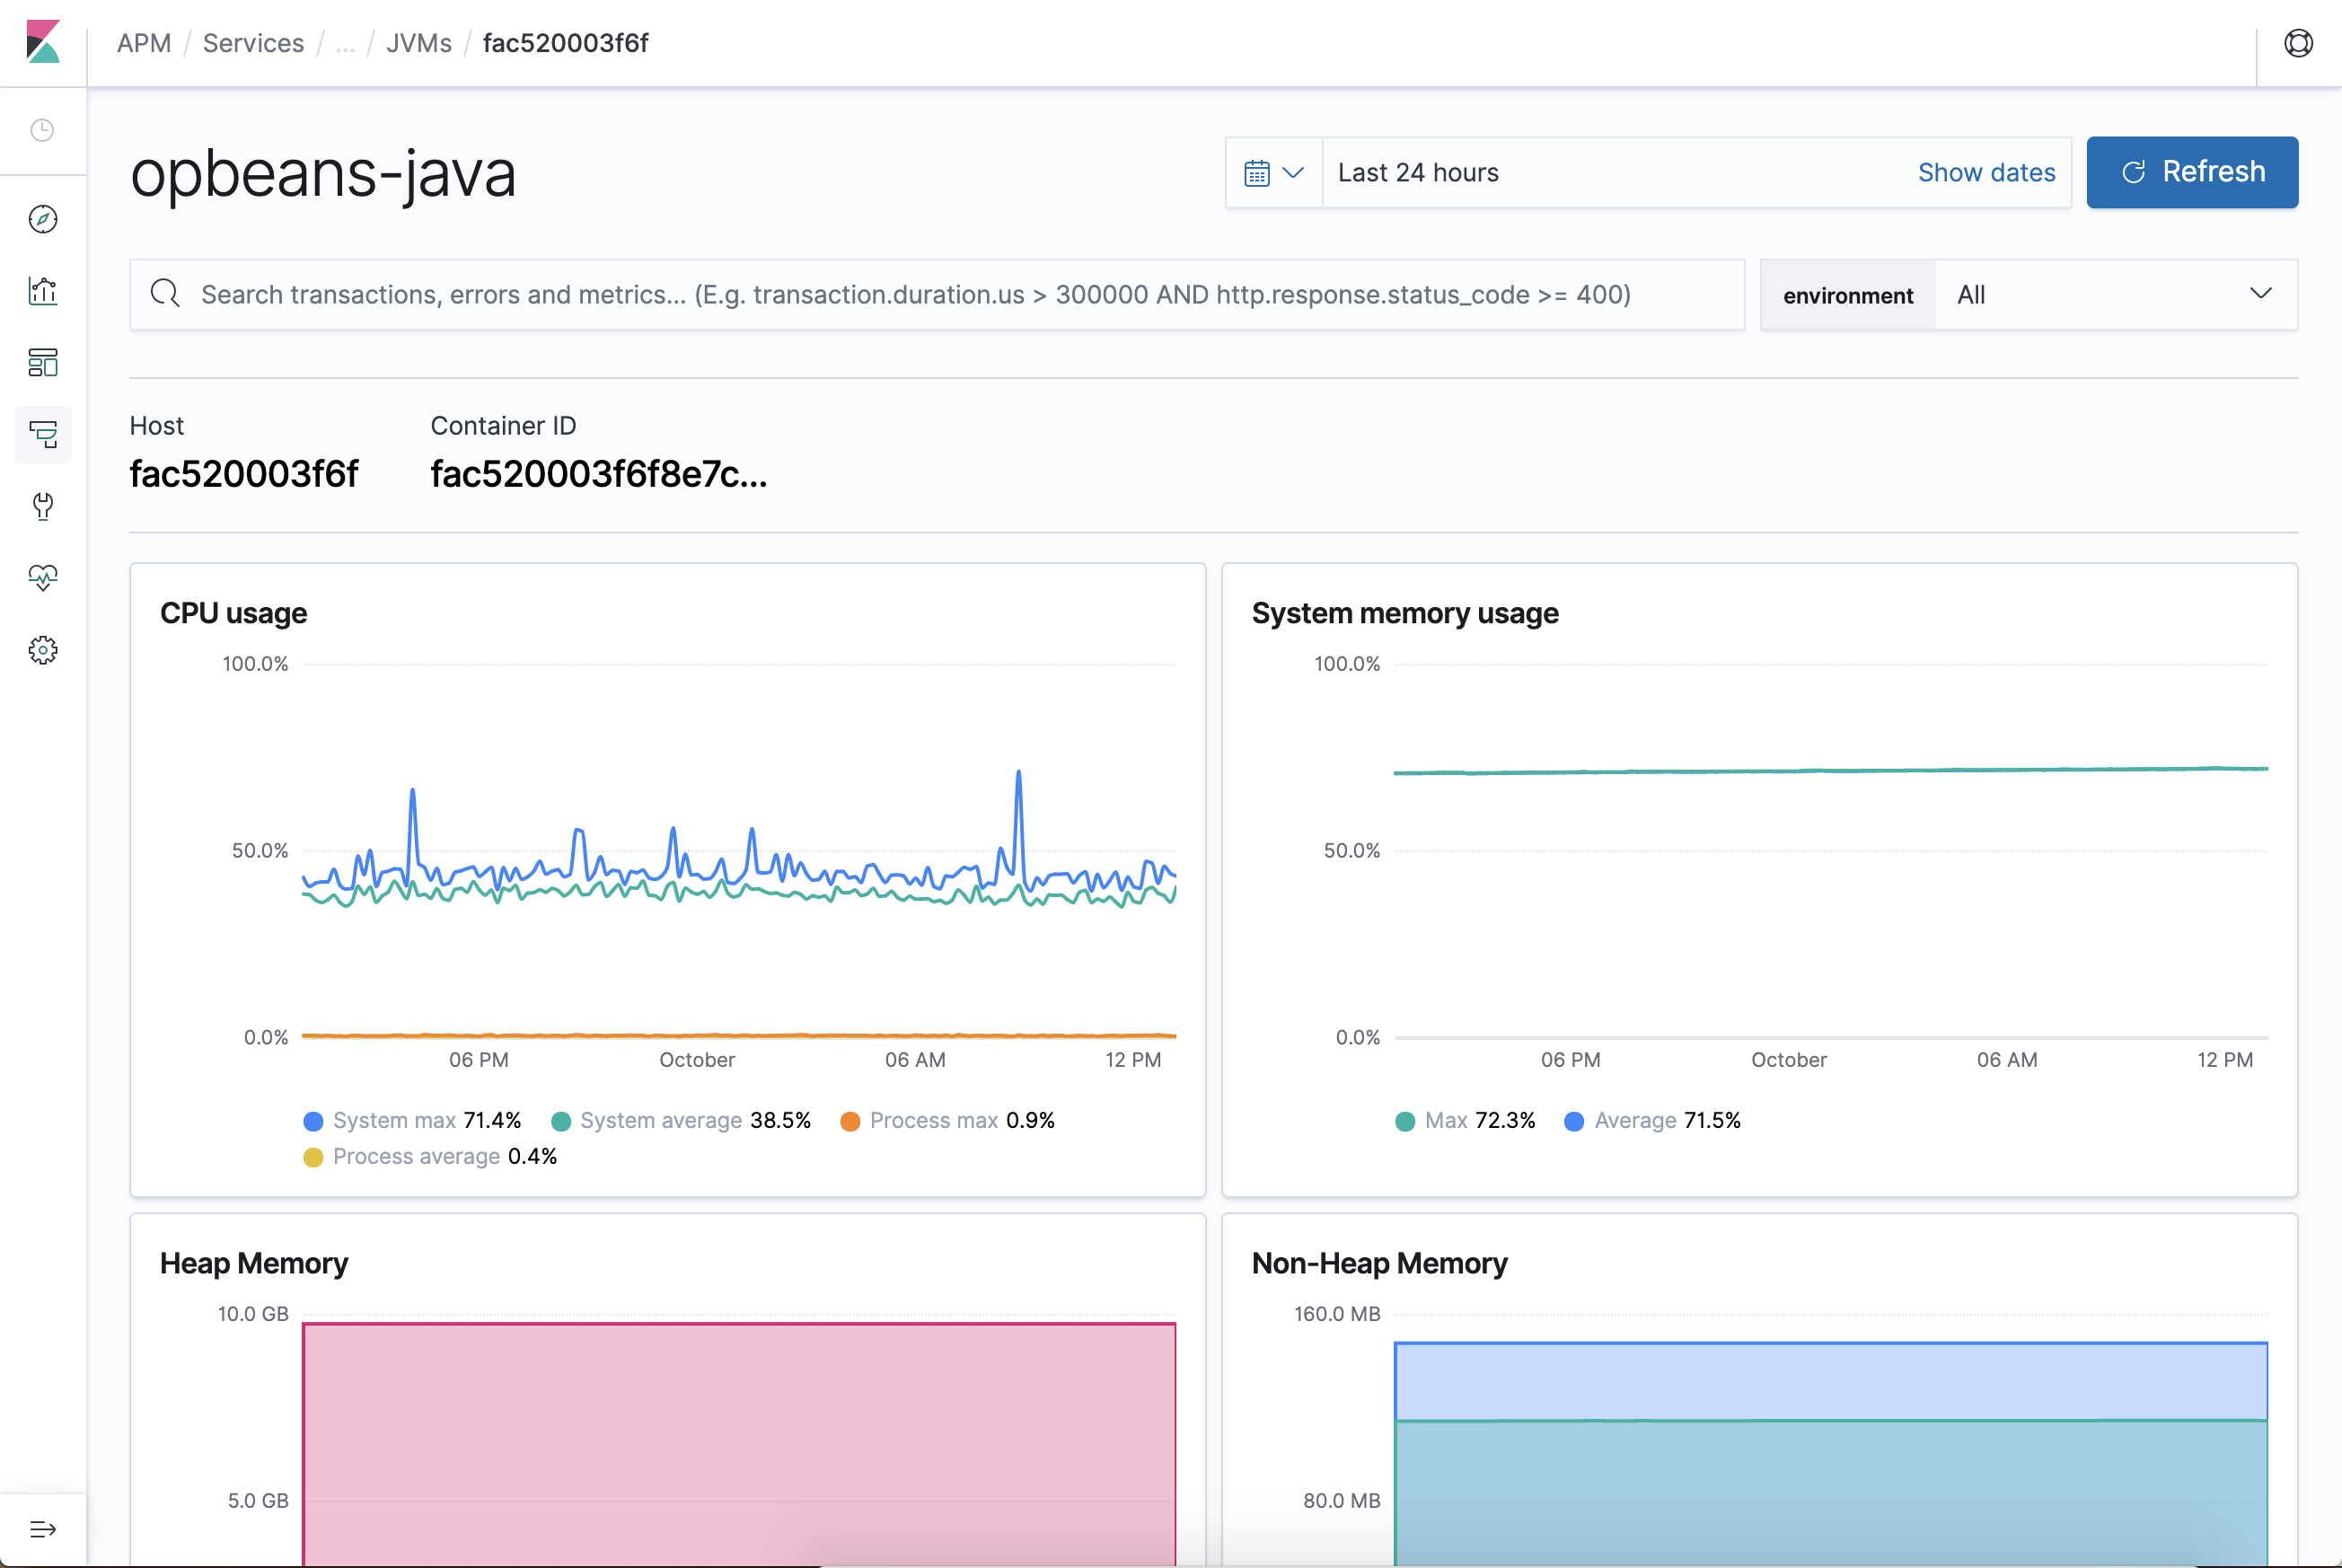Toggle Process max legend series
Screen dimensions: 2342x1568
[x=948, y=1120]
